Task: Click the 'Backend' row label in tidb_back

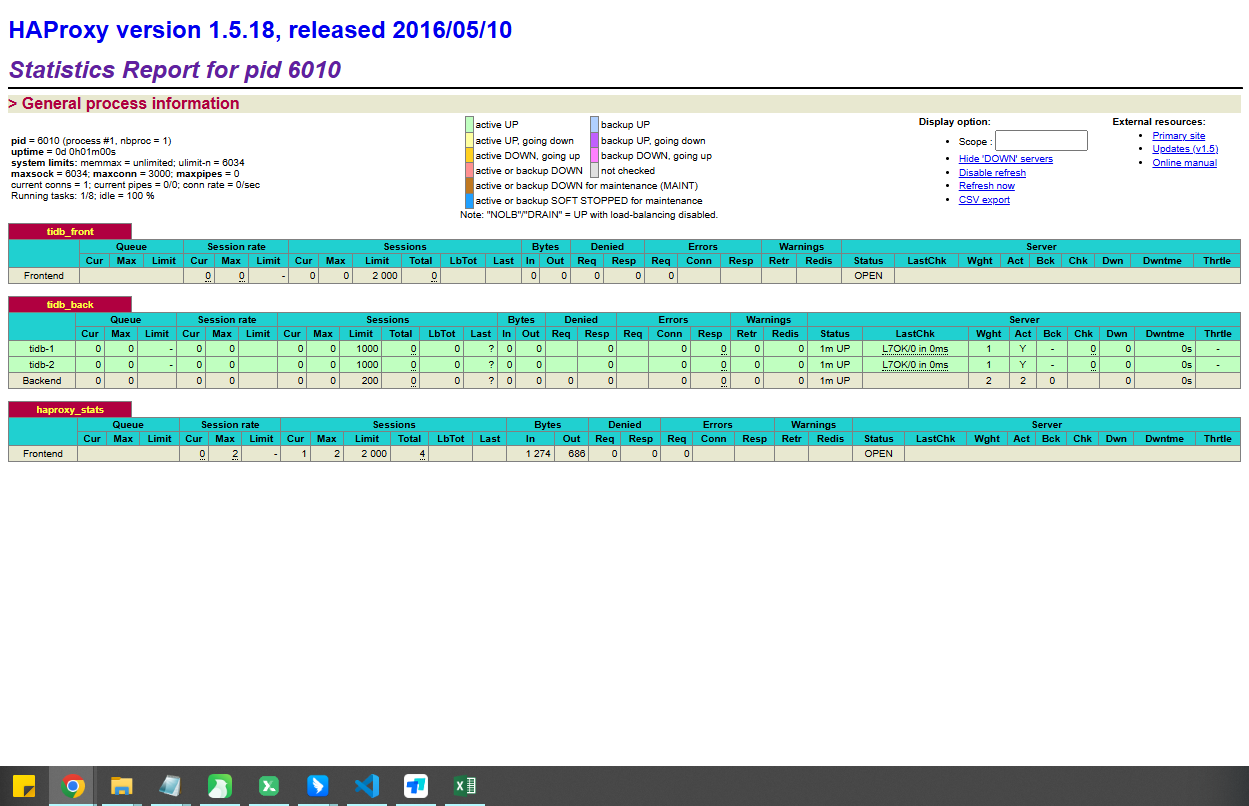Action: pyautogui.click(x=43, y=381)
